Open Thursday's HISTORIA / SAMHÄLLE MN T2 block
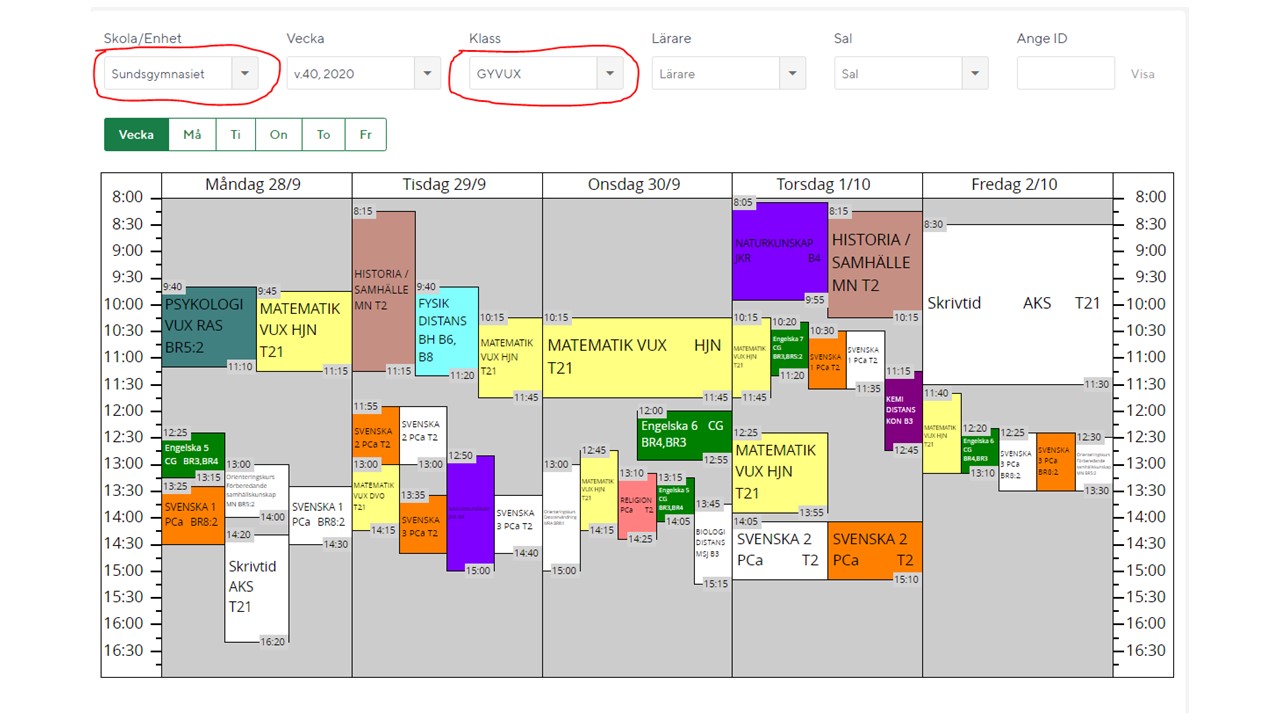This screenshot has width=1280, height=720. (875, 264)
